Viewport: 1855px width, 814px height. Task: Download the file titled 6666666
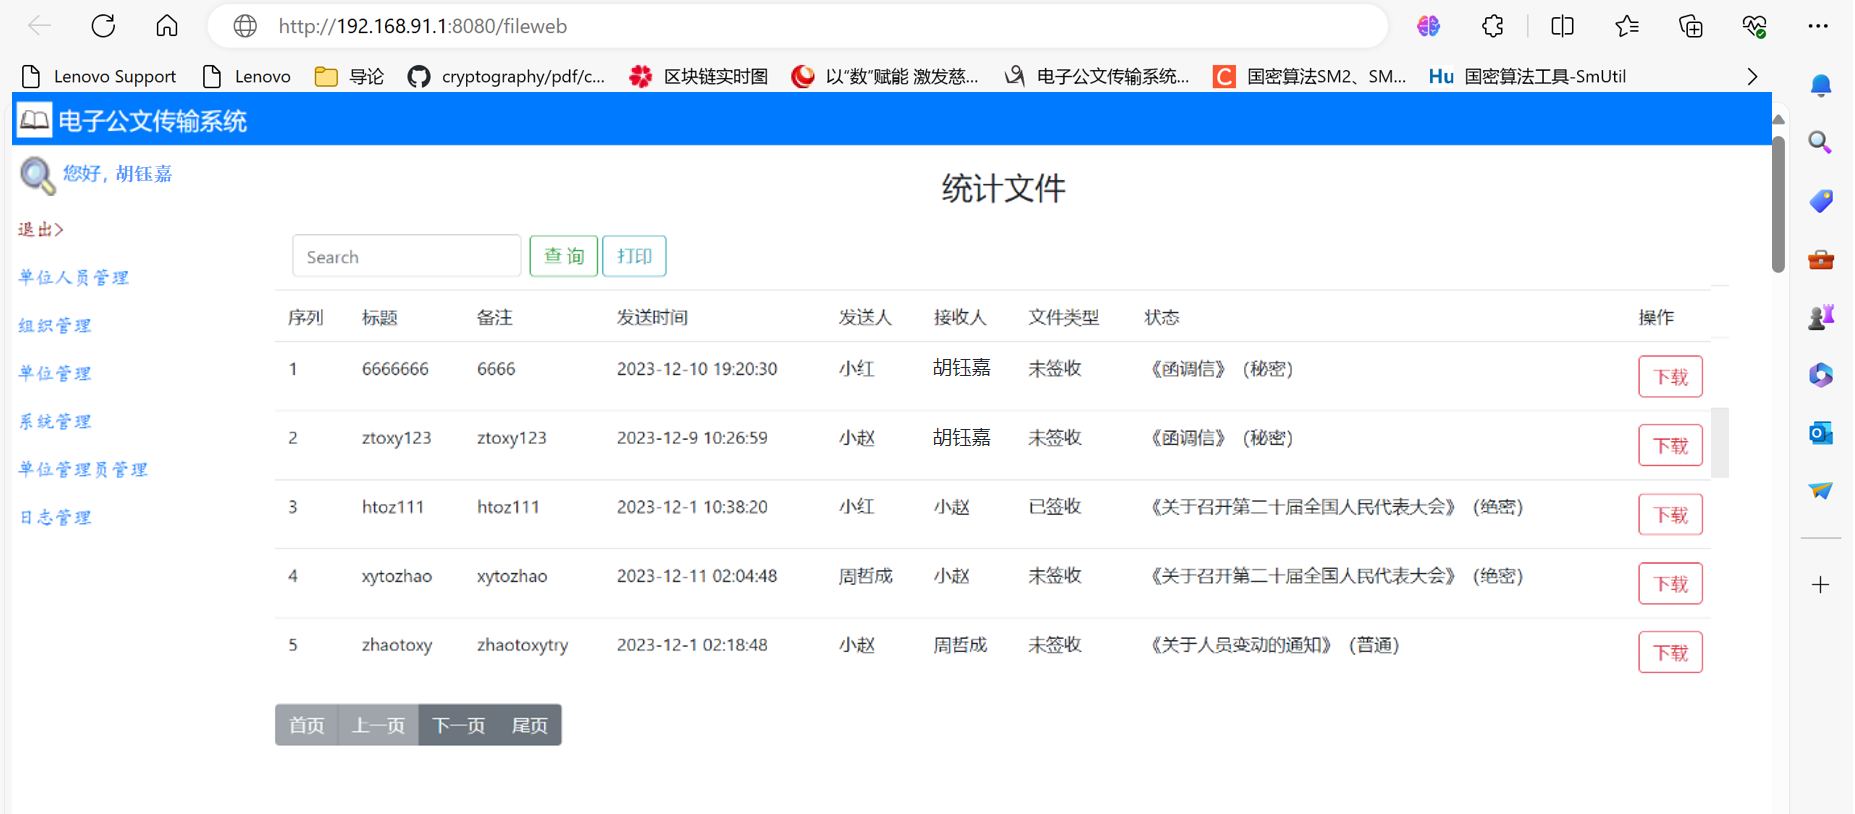point(1670,377)
